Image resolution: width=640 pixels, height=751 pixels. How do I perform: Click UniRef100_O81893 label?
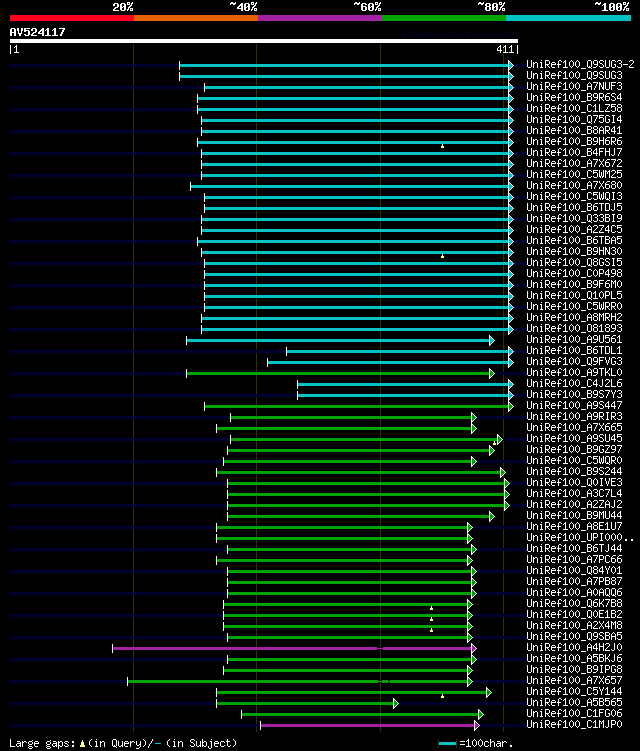click(x=574, y=329)
